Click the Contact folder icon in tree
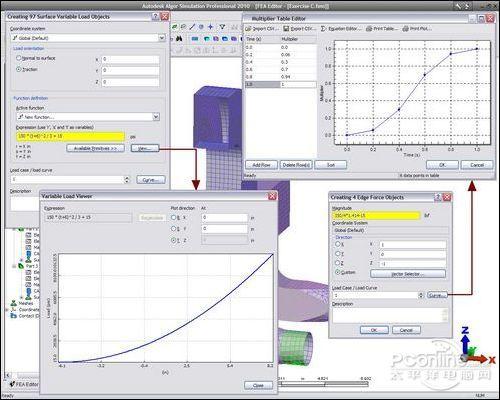 point(14,316)
